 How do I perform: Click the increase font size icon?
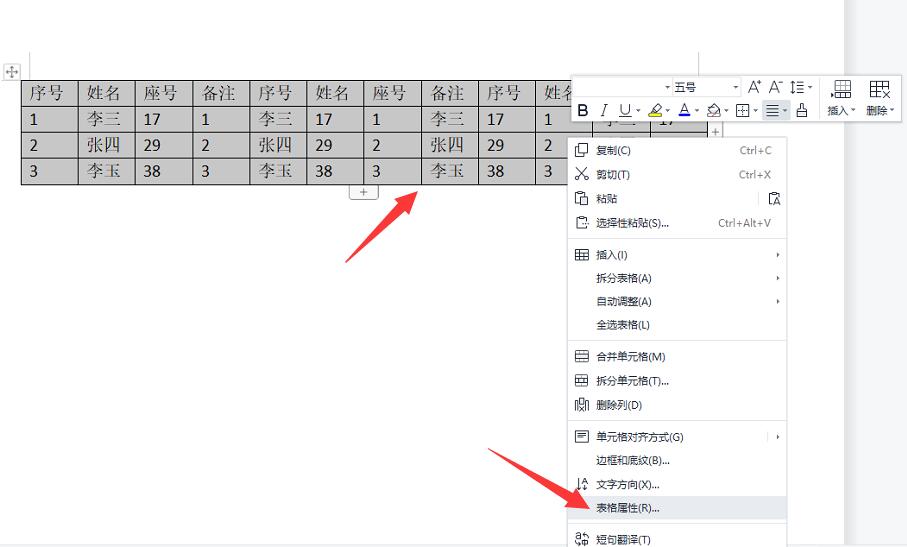[x=755, y=87]
